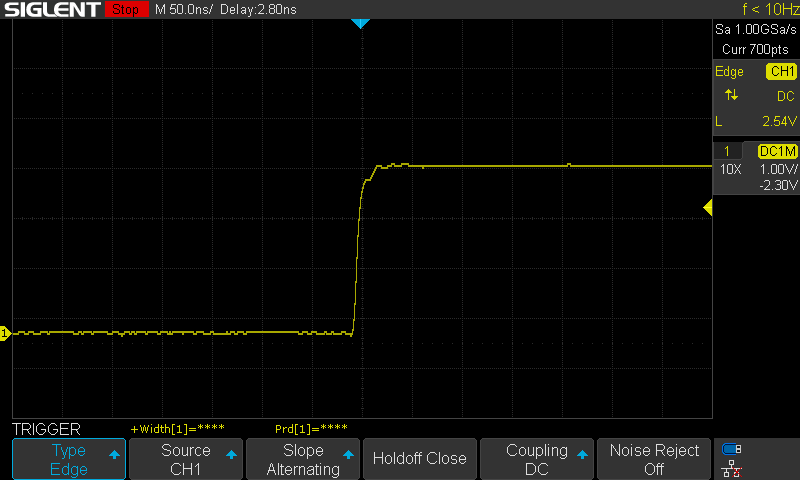This screenshot has width=800, height=480.
Task: Click the -2.30V offset value
Action: coord(778,185)
